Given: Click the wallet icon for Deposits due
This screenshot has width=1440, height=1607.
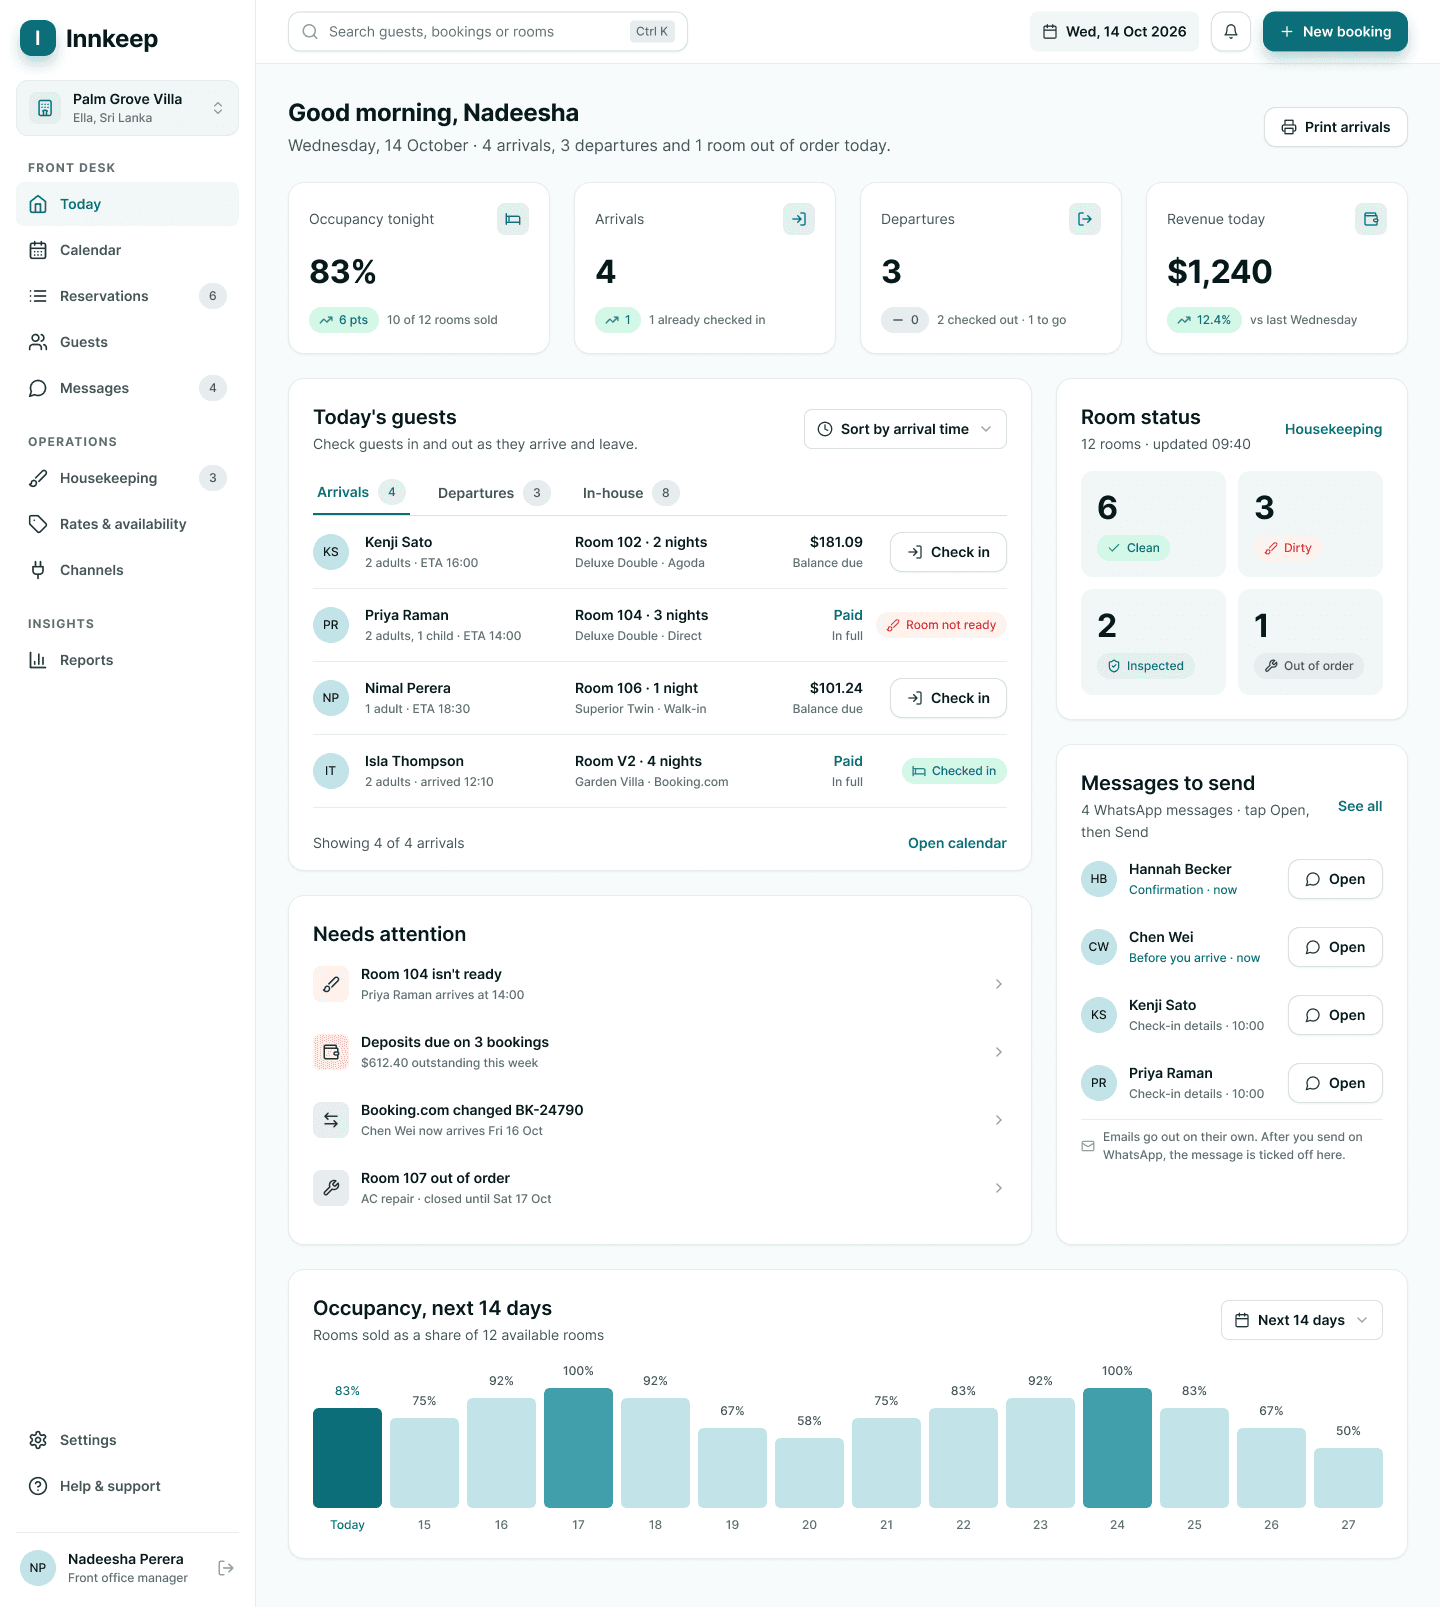Looking at the screenshot, I should pyautogui.click(x=331, y=1052).
